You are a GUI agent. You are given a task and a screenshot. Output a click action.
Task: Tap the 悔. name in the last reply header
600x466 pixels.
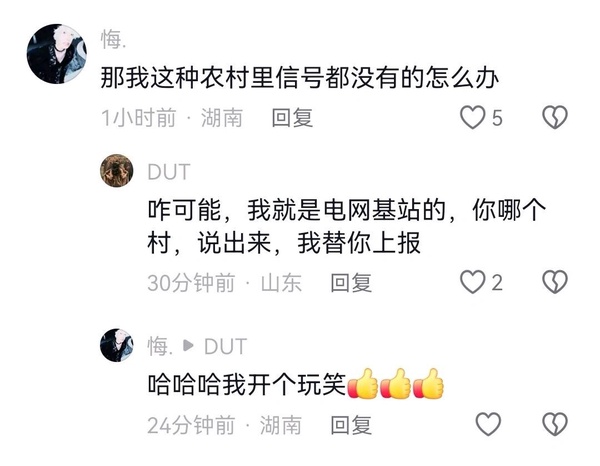point(160,346)
